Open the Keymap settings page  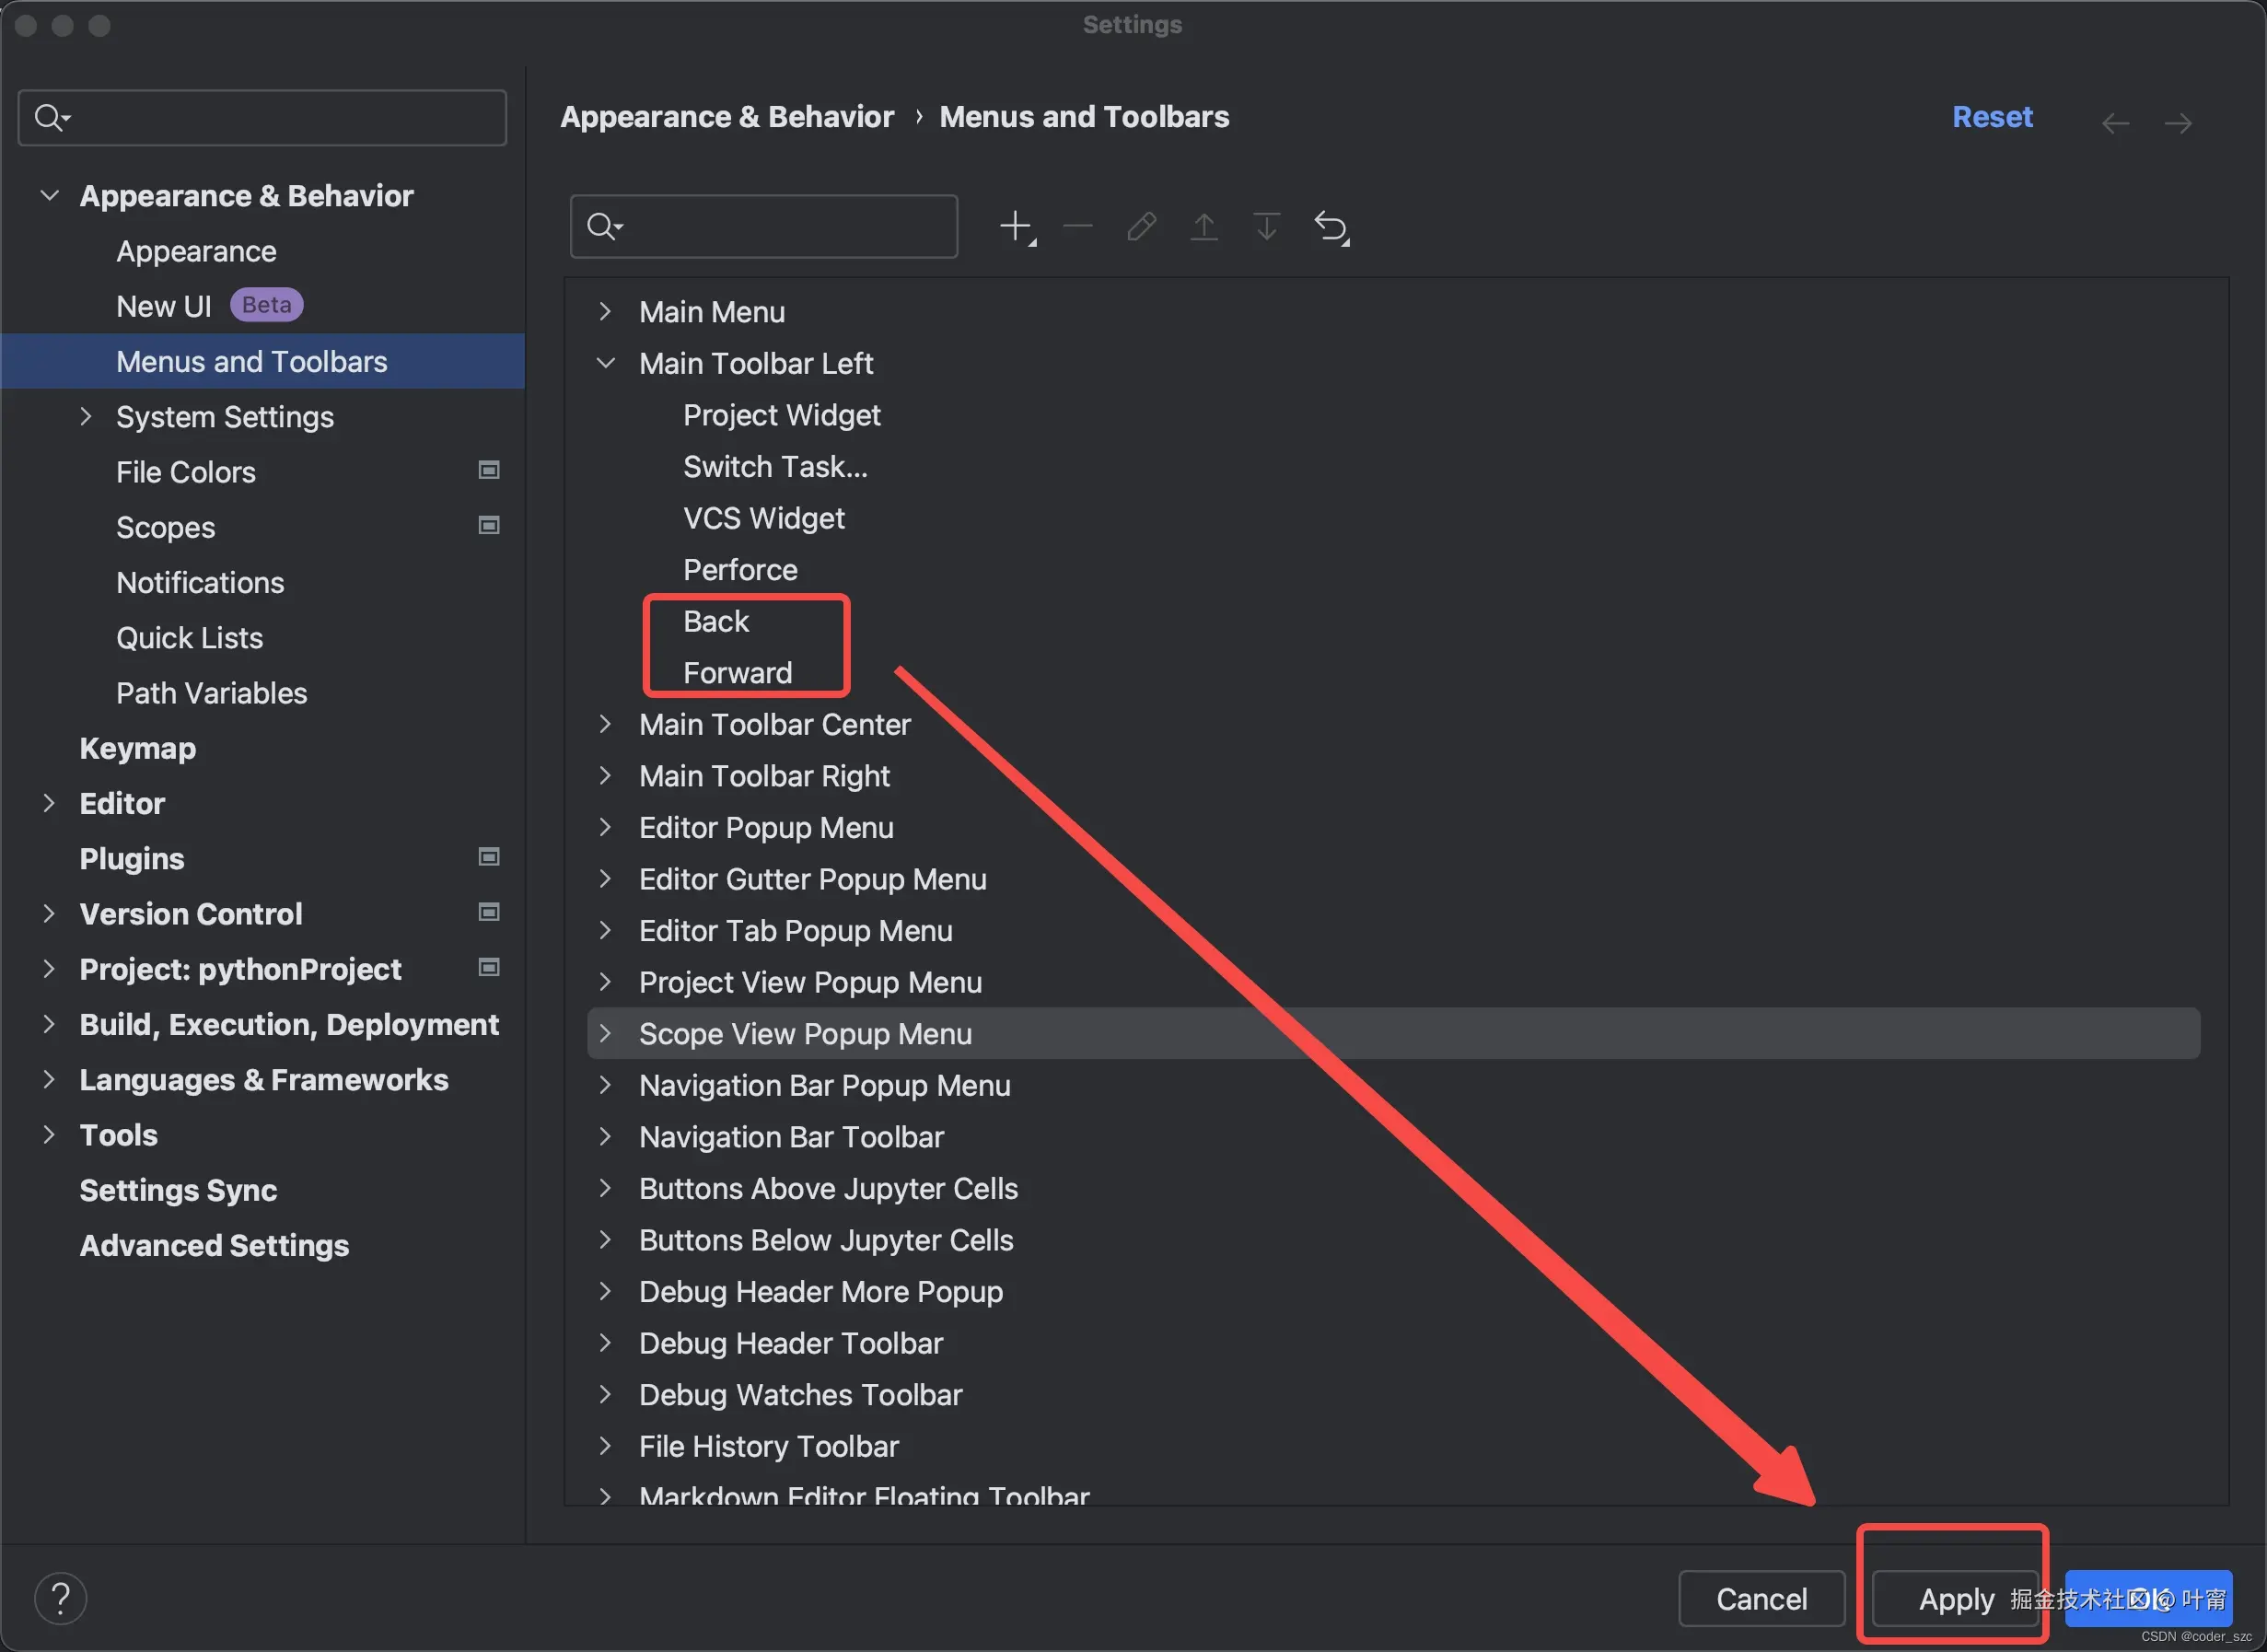137,748
